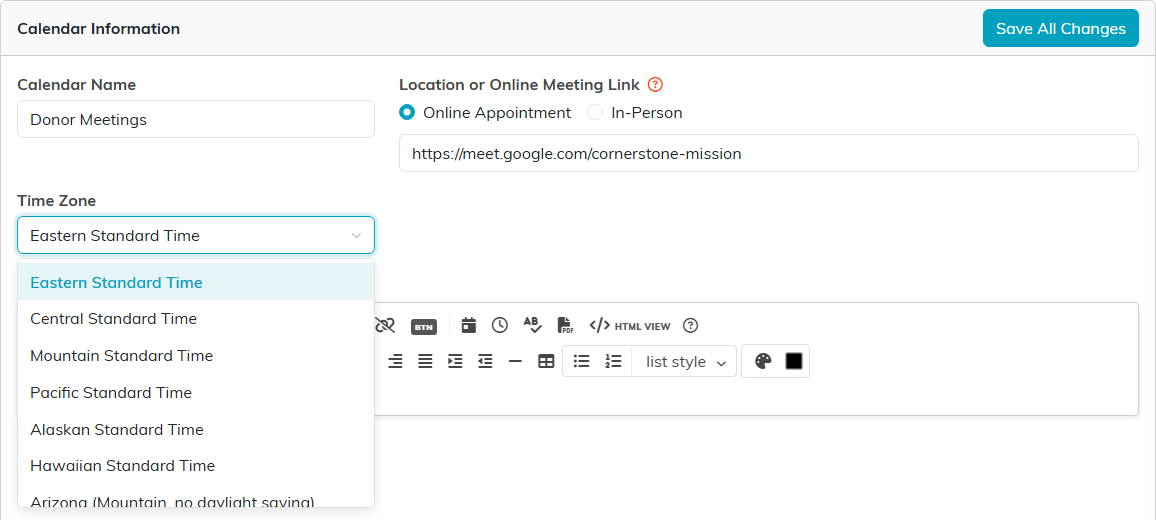The image size is (1156, 520).
Task: Insert a table using the table icon
Action: [x=546, y=361]
